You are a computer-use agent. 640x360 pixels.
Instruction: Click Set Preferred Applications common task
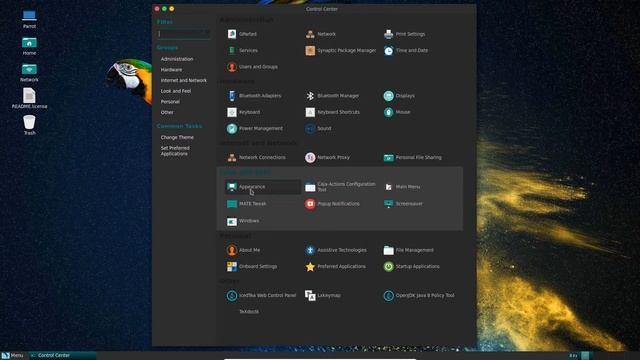click(175, 151)
